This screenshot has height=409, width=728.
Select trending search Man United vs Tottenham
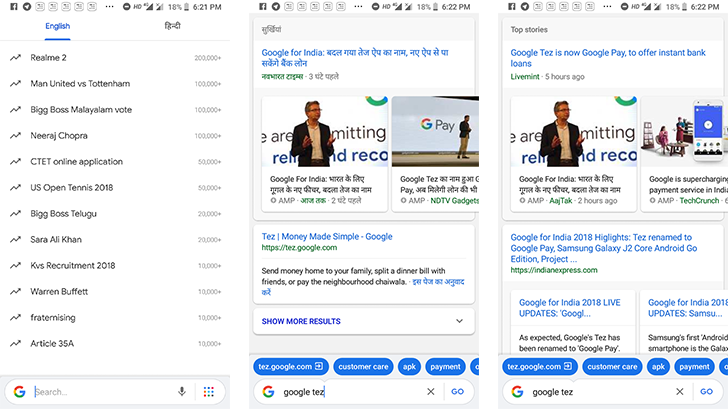pyautogui.click(x=115, y=84)
